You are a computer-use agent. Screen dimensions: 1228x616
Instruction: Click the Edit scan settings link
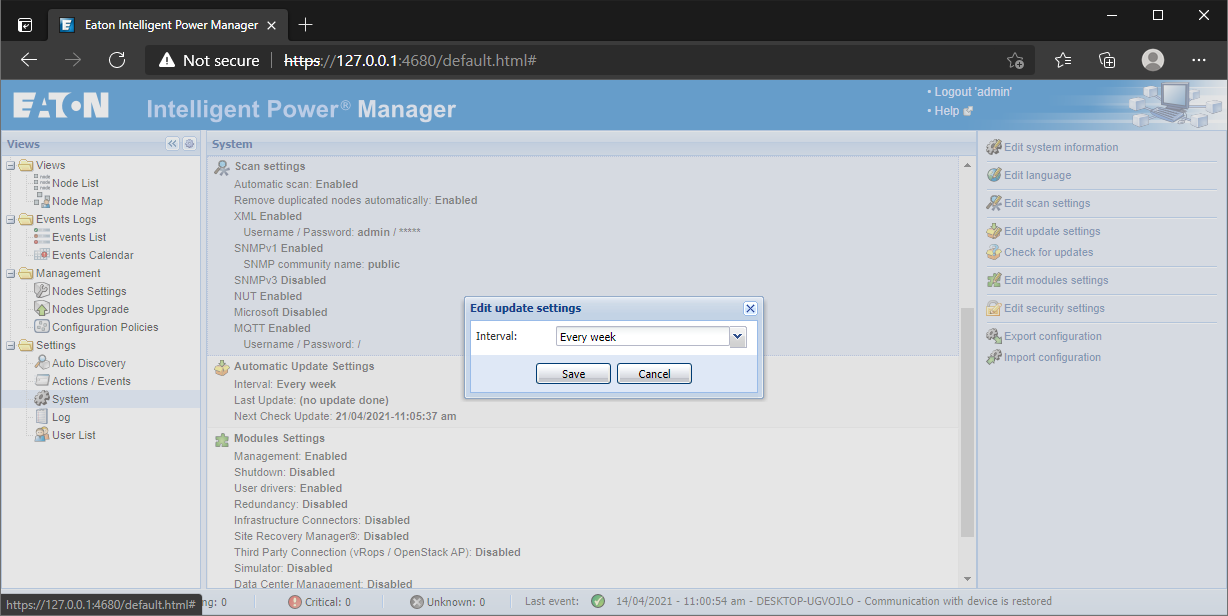[1047, 203]
